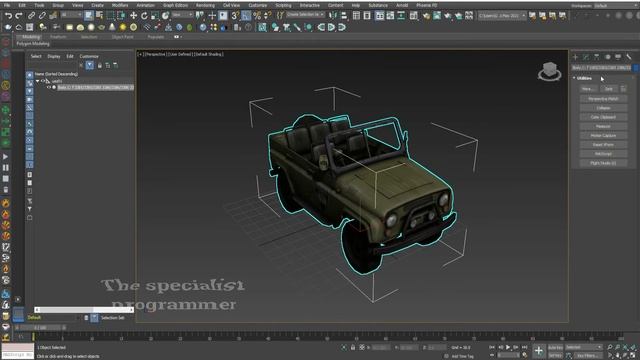Click the Measure utility button
Image resolution: width=640 pixels, height=360 pixels.
(603, 126)
